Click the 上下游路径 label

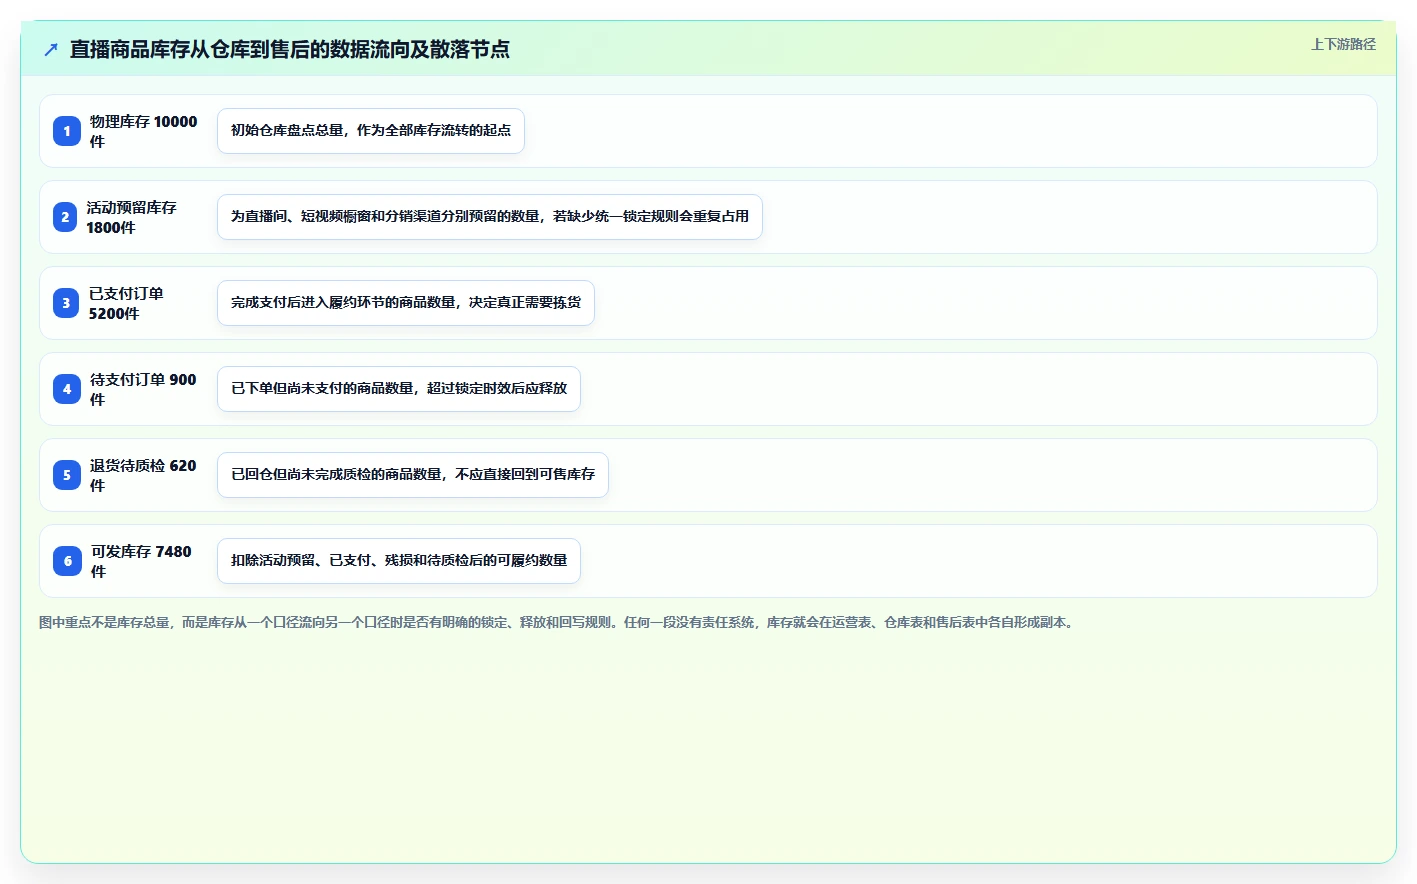point(1343,44)
